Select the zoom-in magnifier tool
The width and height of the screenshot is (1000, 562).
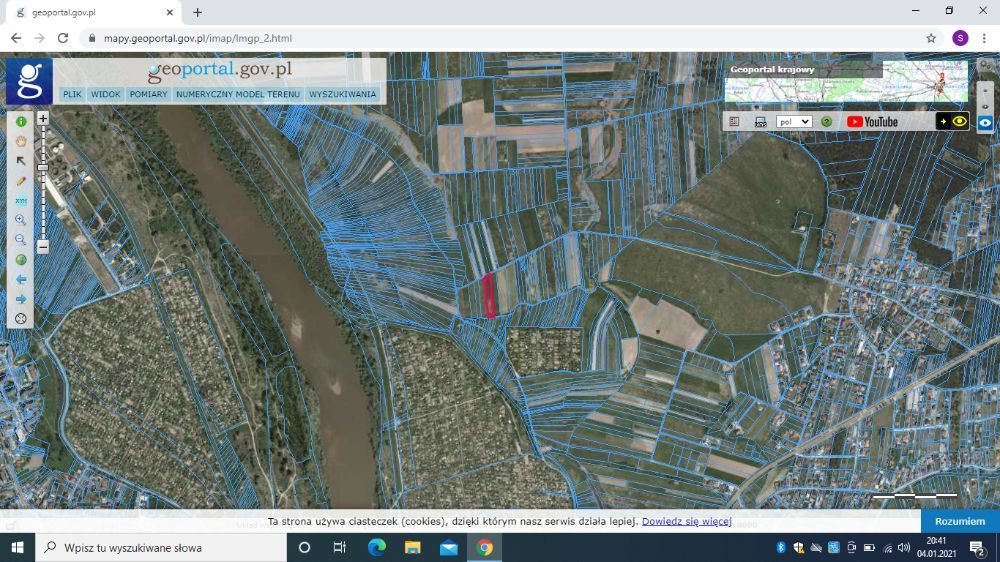point(21,220)
